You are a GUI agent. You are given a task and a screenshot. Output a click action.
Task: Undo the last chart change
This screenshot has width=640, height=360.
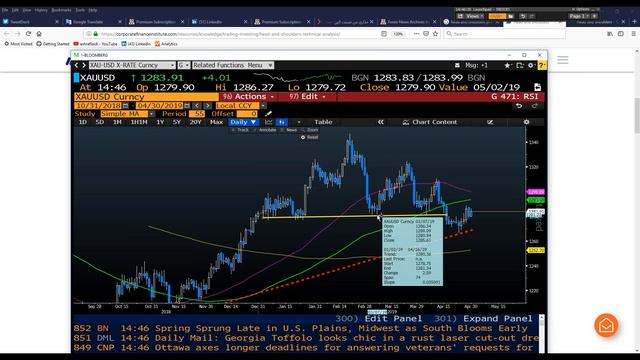click(x=519, y=106)
